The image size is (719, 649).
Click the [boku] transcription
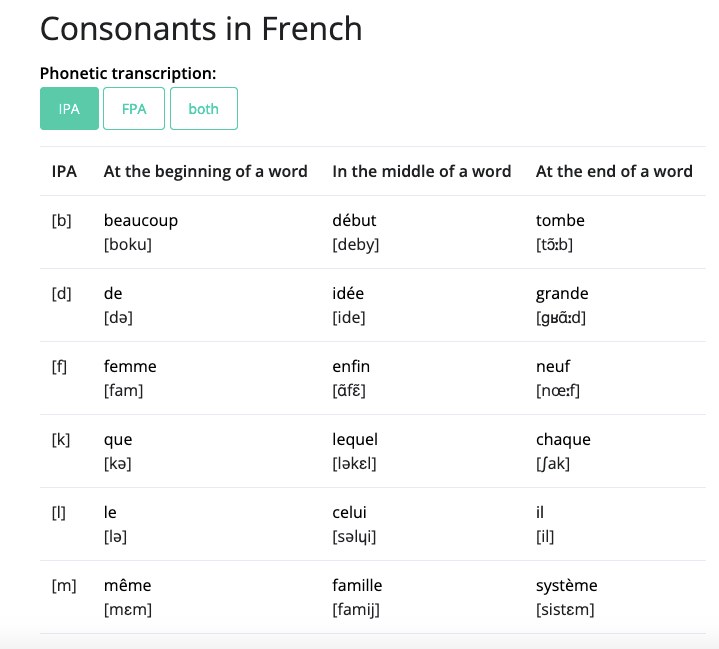point(127,244)
